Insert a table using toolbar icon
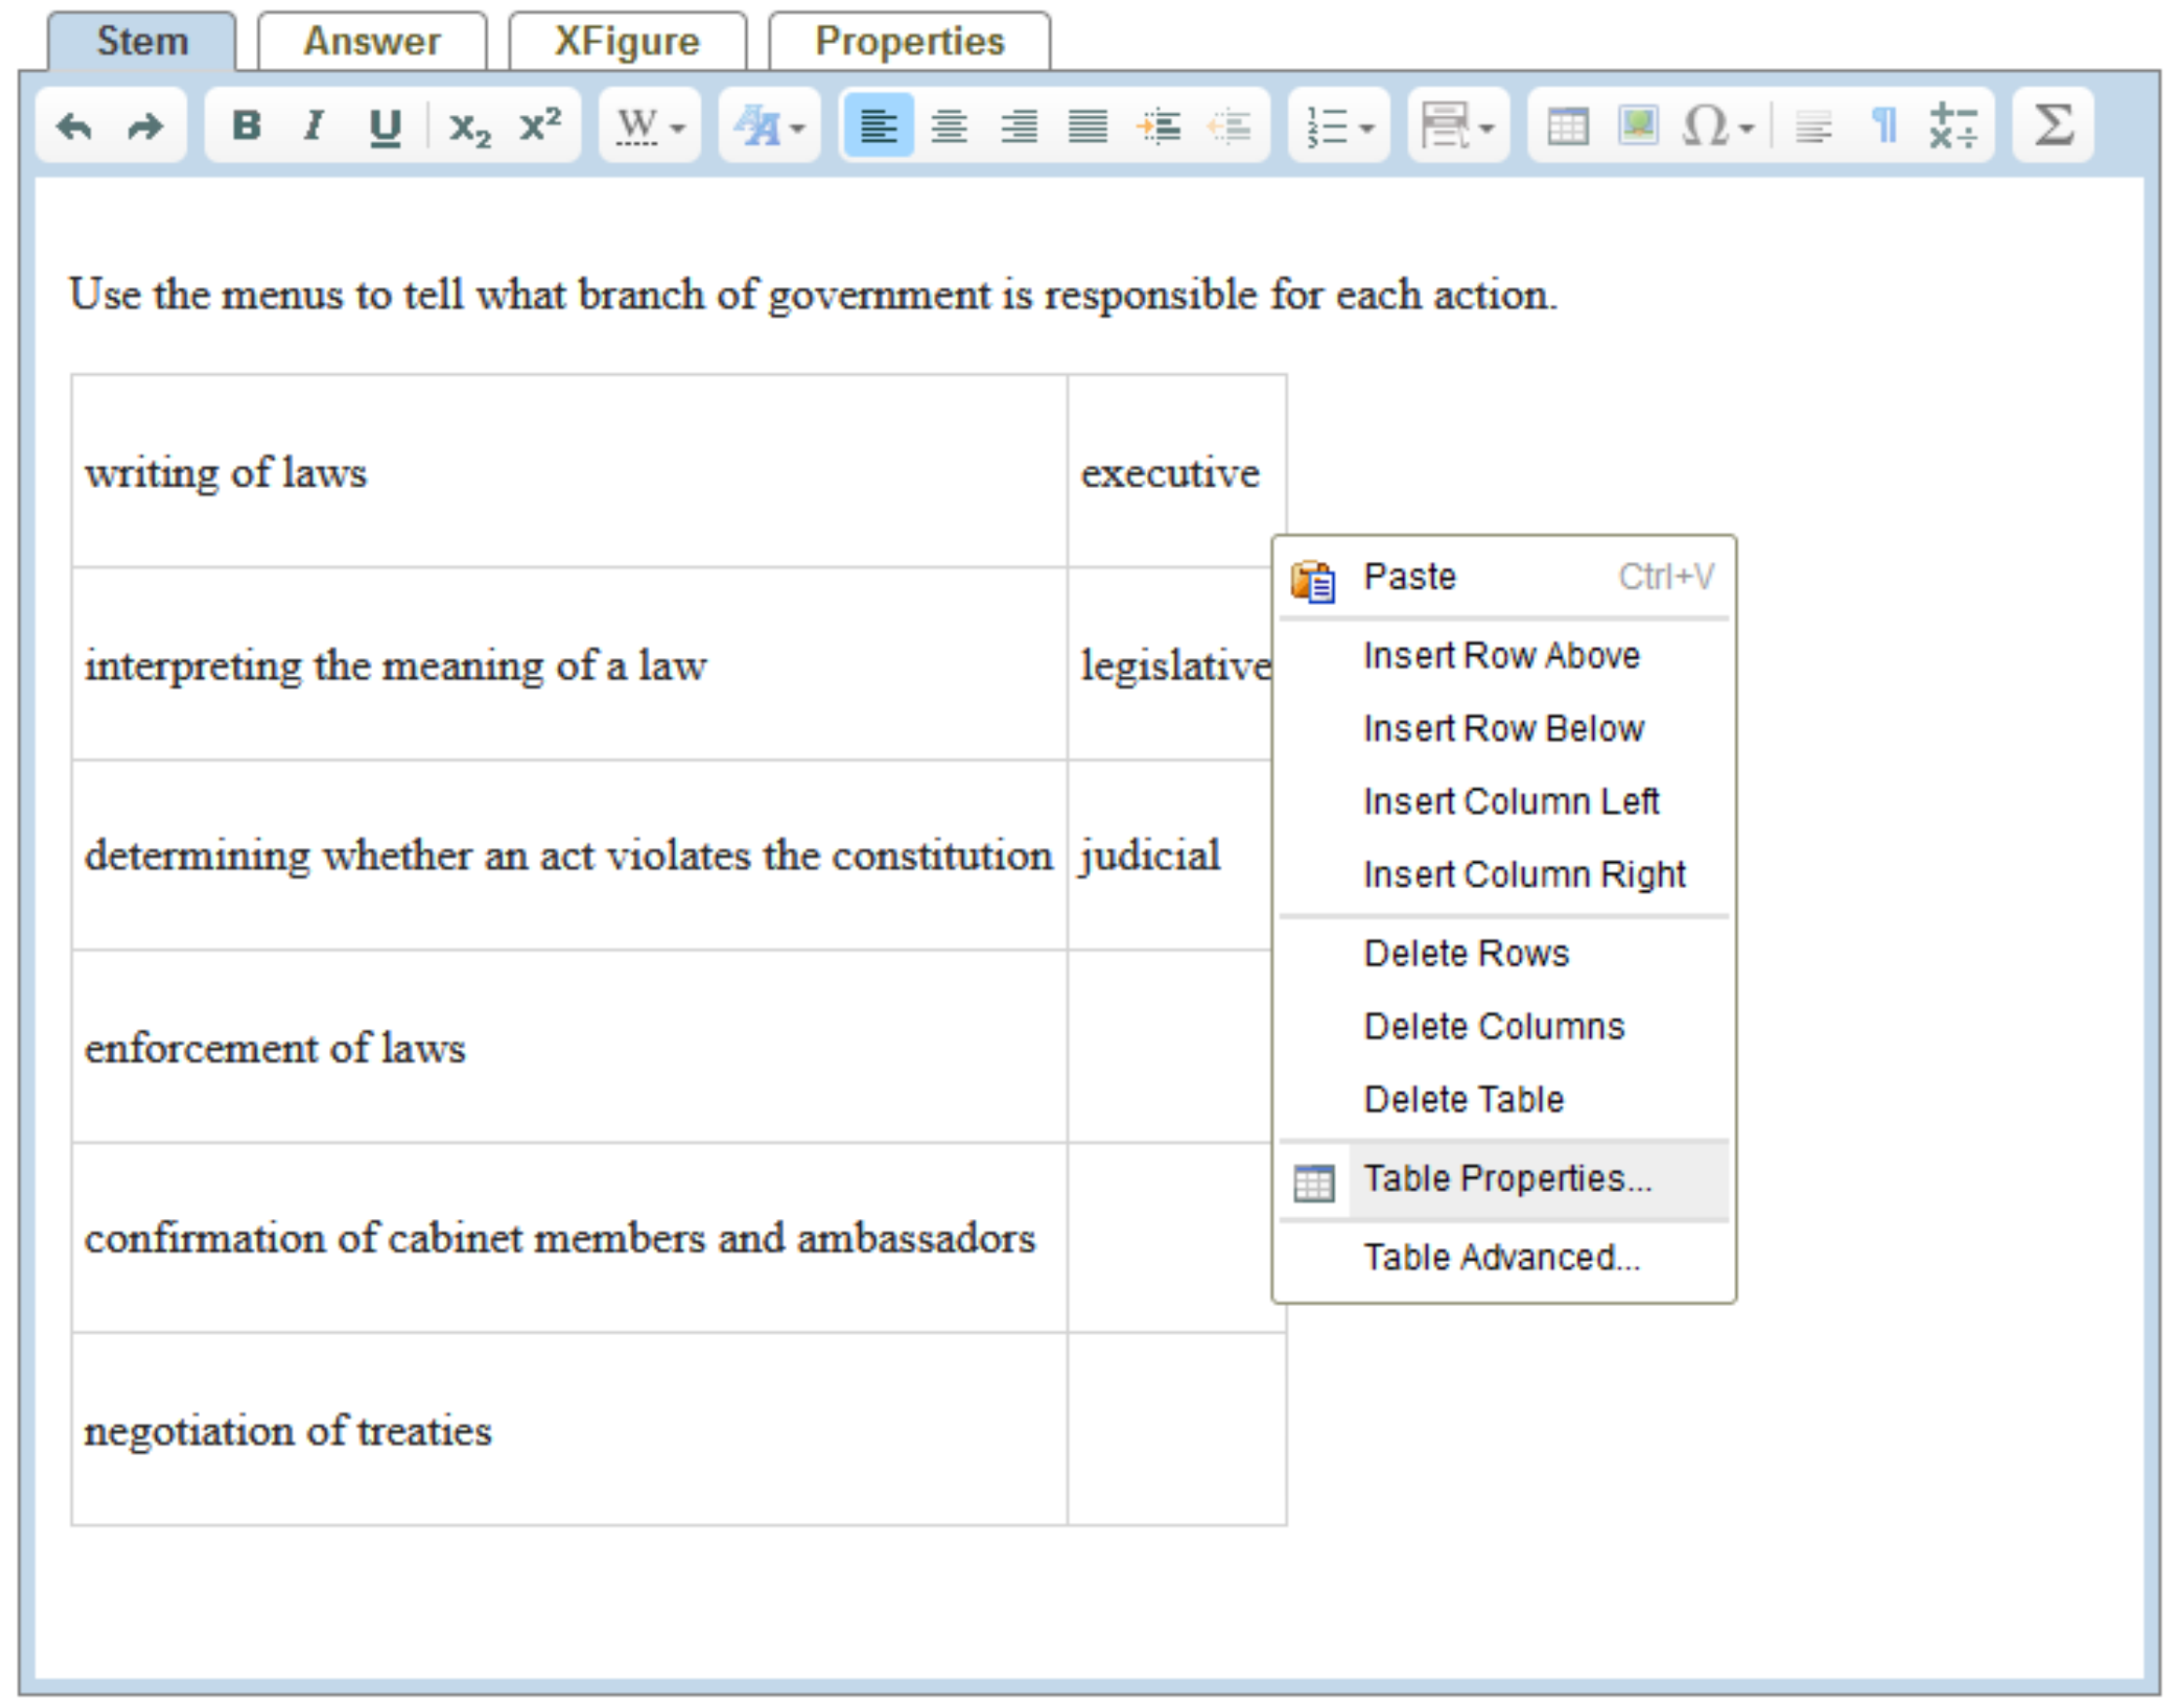Screen dimensions: 2180x1708 point(1567,127)
